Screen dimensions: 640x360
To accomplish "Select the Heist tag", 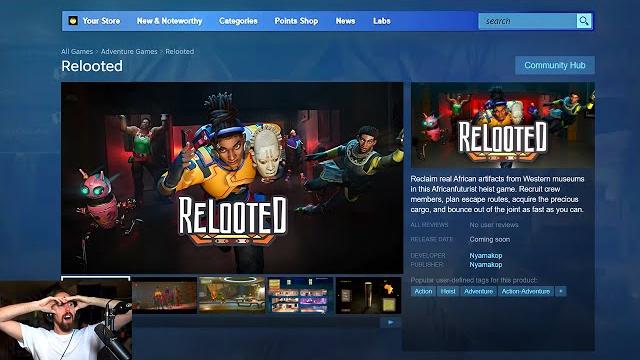I will (448, 291).
